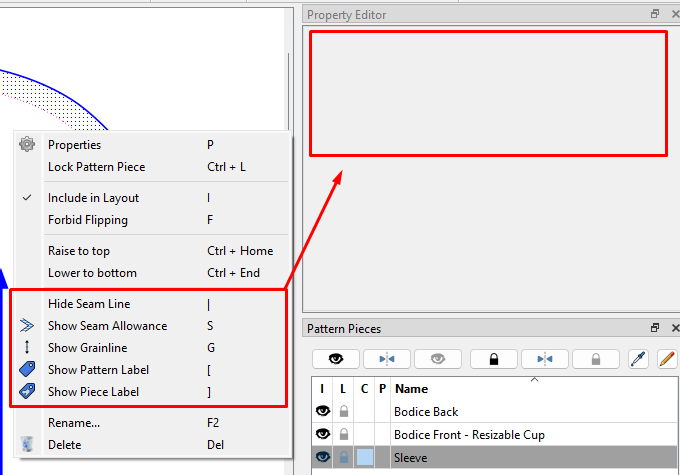Screen dimensions: 680x475
Task: Toggle lock icon on Bodice Front row
Action: 344,434
